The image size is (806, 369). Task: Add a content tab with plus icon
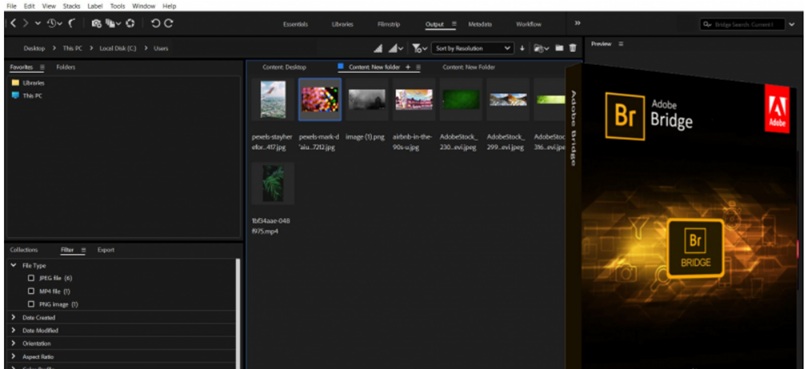408,67
